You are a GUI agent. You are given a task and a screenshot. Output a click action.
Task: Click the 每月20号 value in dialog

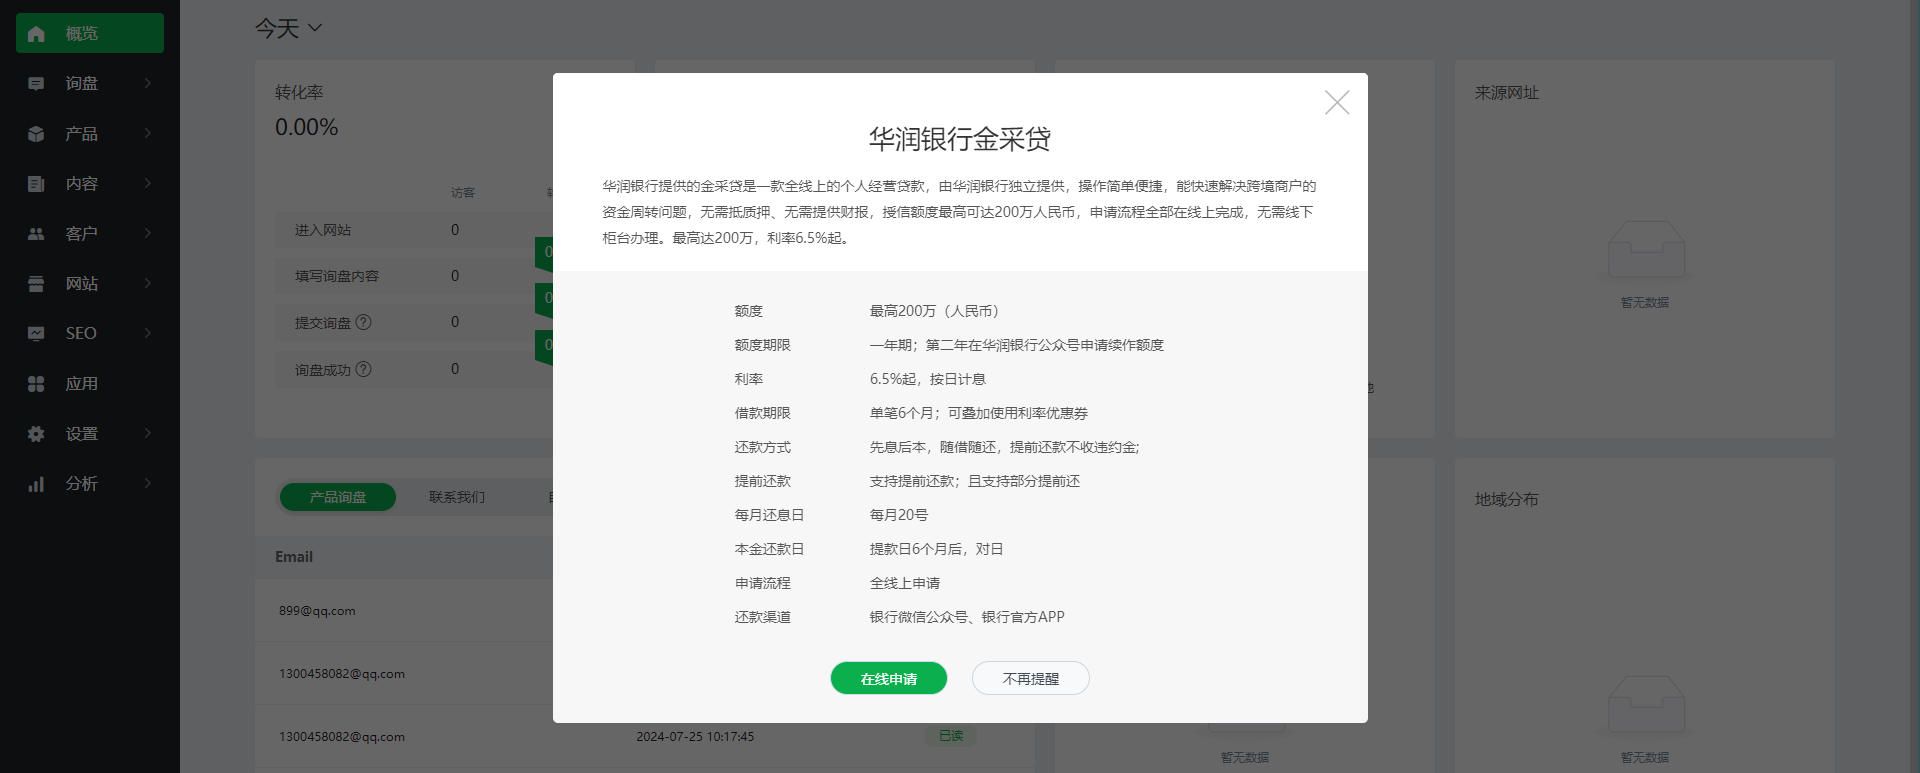[899, 515]
